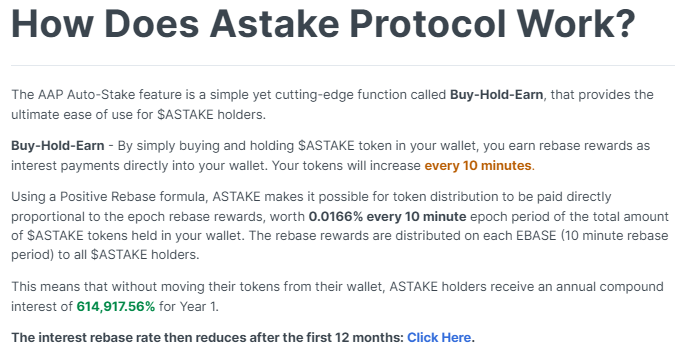Click "for Year 1." after the percentage
This screenshot has height=360, width=691.
point(189,306)
